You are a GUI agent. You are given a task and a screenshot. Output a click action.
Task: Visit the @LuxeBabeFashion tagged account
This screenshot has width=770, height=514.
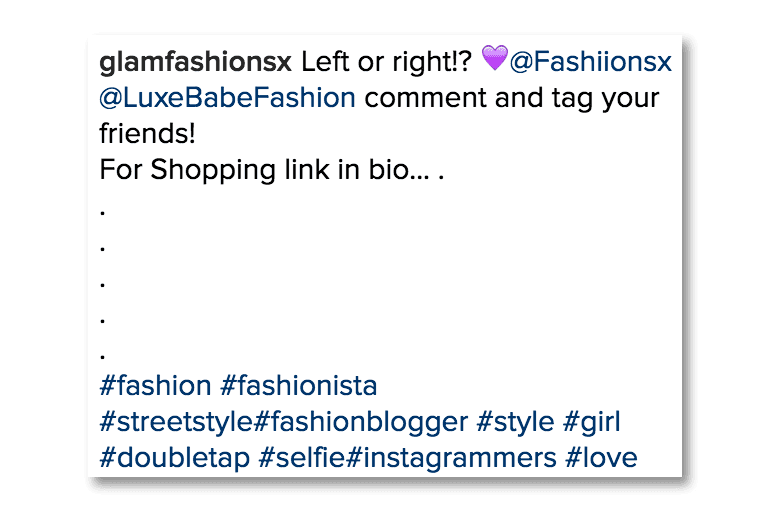[x=227, y=98]
